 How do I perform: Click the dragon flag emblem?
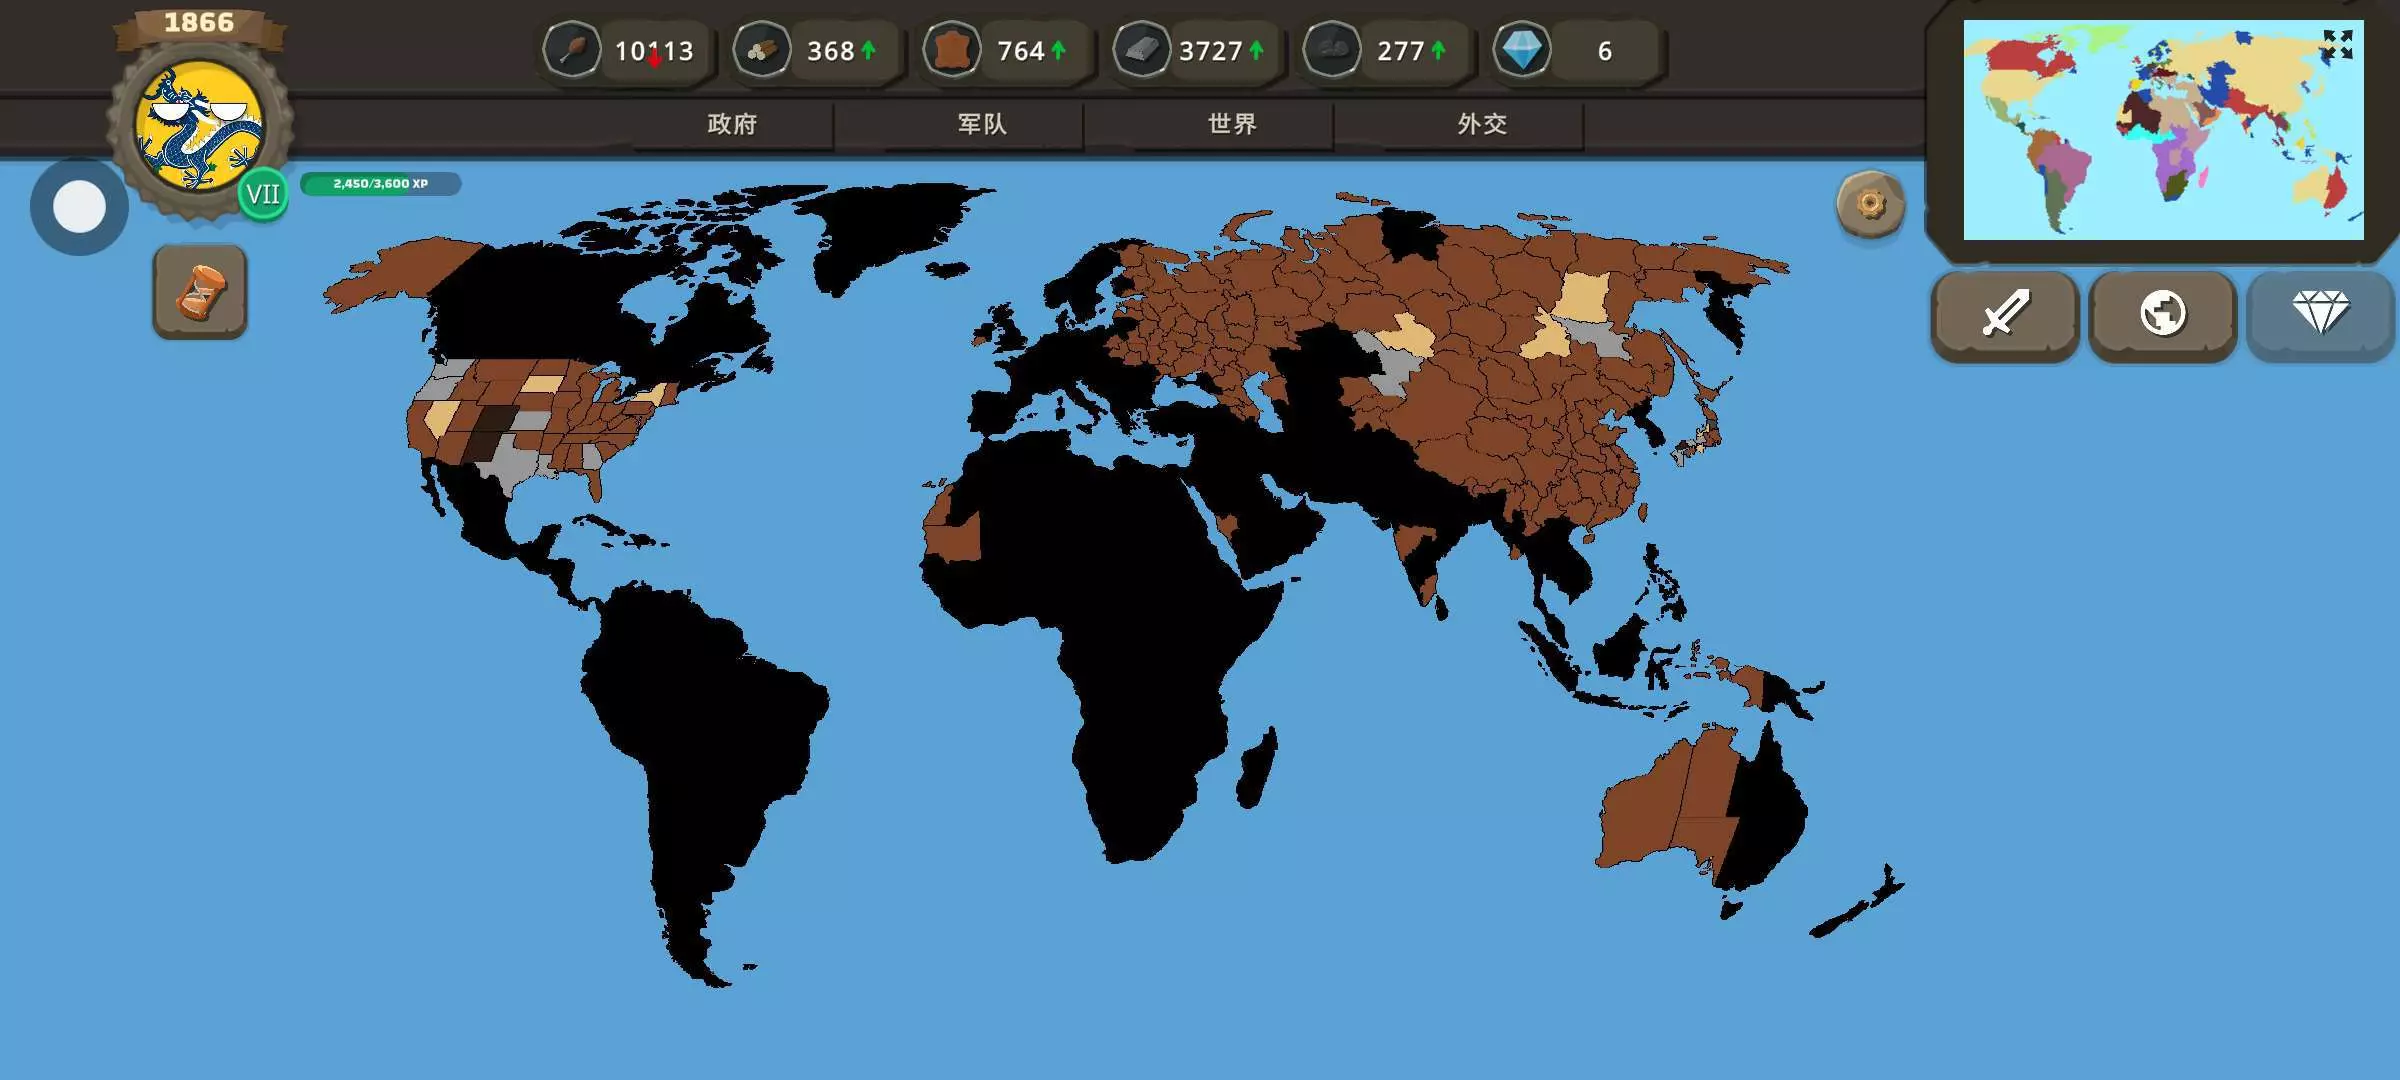pos(200,126)
